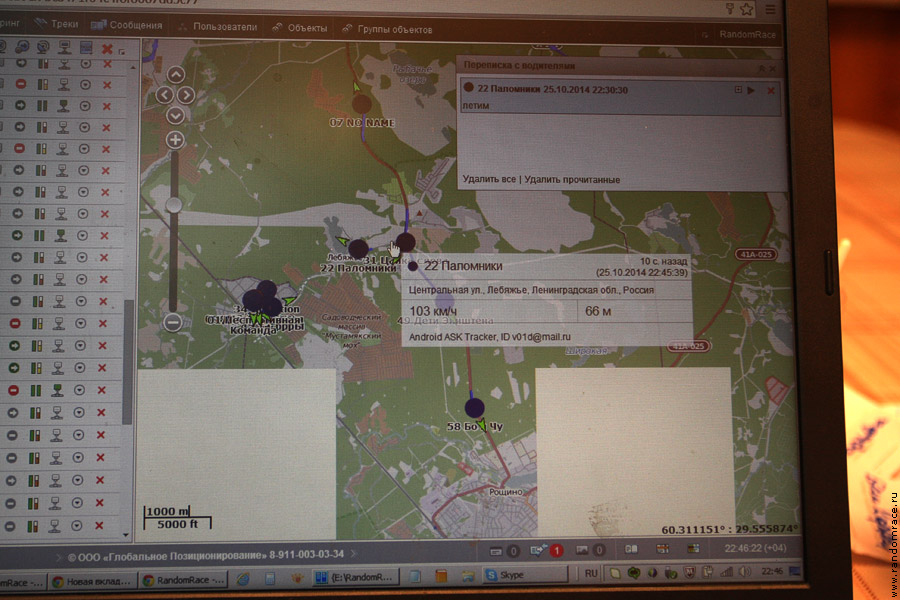The height and width of the screenshot is (600, 900).
Task: Pan the map down with arrow button
Action: (x=176, y=113)
